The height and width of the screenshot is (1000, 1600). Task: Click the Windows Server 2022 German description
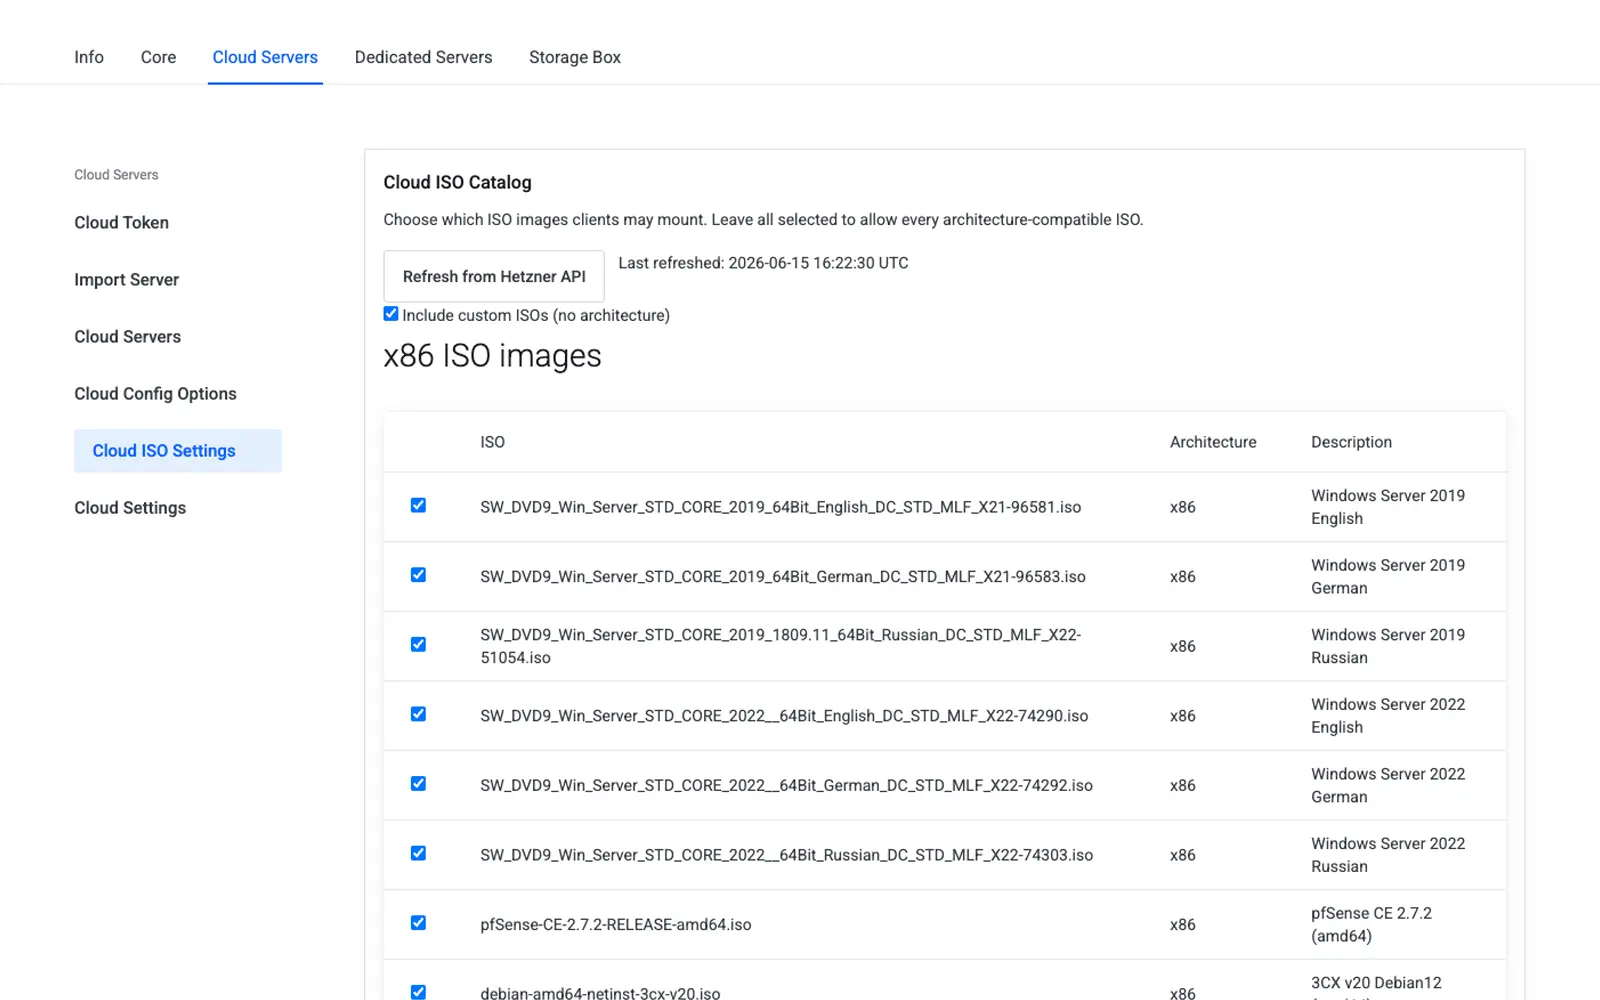[1388, 785]
